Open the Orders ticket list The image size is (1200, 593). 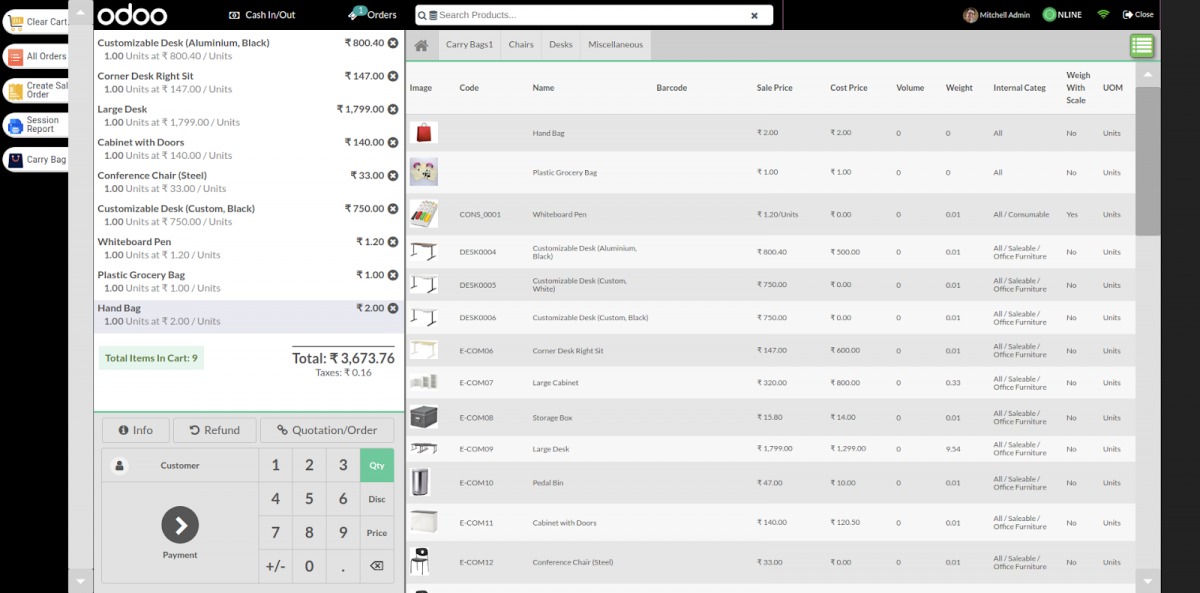tap(373, 15)
